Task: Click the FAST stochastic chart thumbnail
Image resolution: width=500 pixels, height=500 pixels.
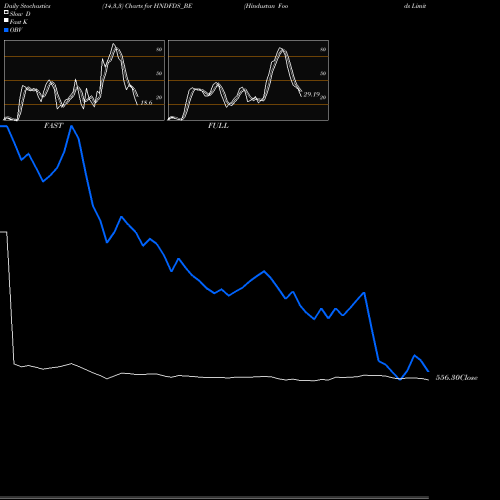Action: 84,80
